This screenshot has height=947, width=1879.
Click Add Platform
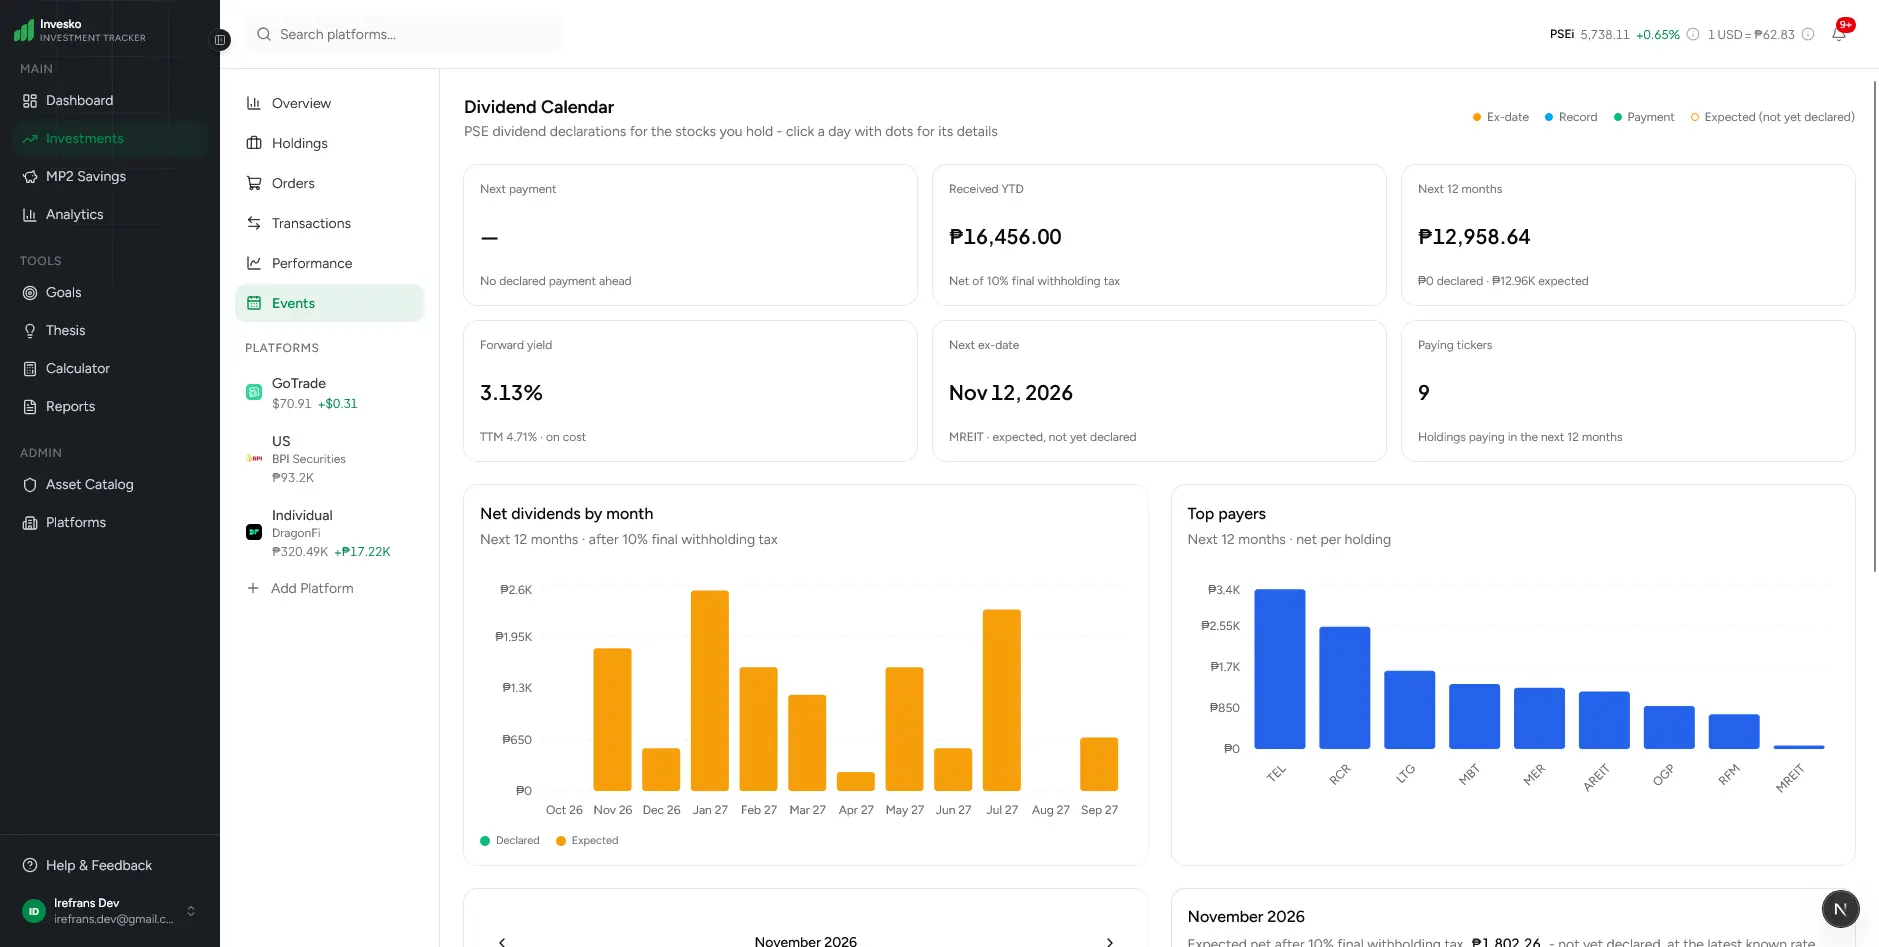click(x=300, y=588)
